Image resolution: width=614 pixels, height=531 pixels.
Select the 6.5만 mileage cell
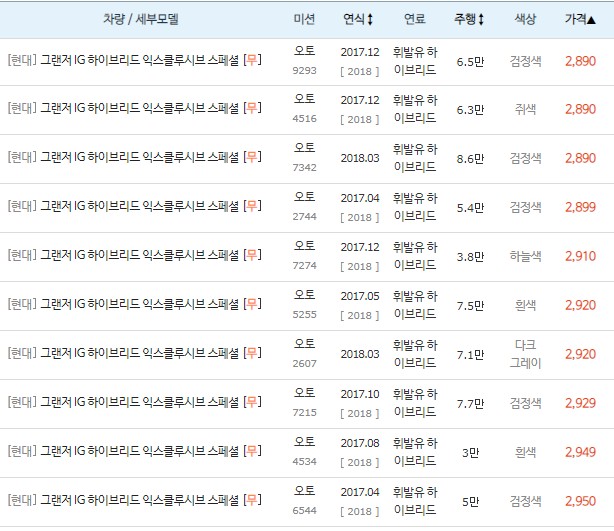470,61
